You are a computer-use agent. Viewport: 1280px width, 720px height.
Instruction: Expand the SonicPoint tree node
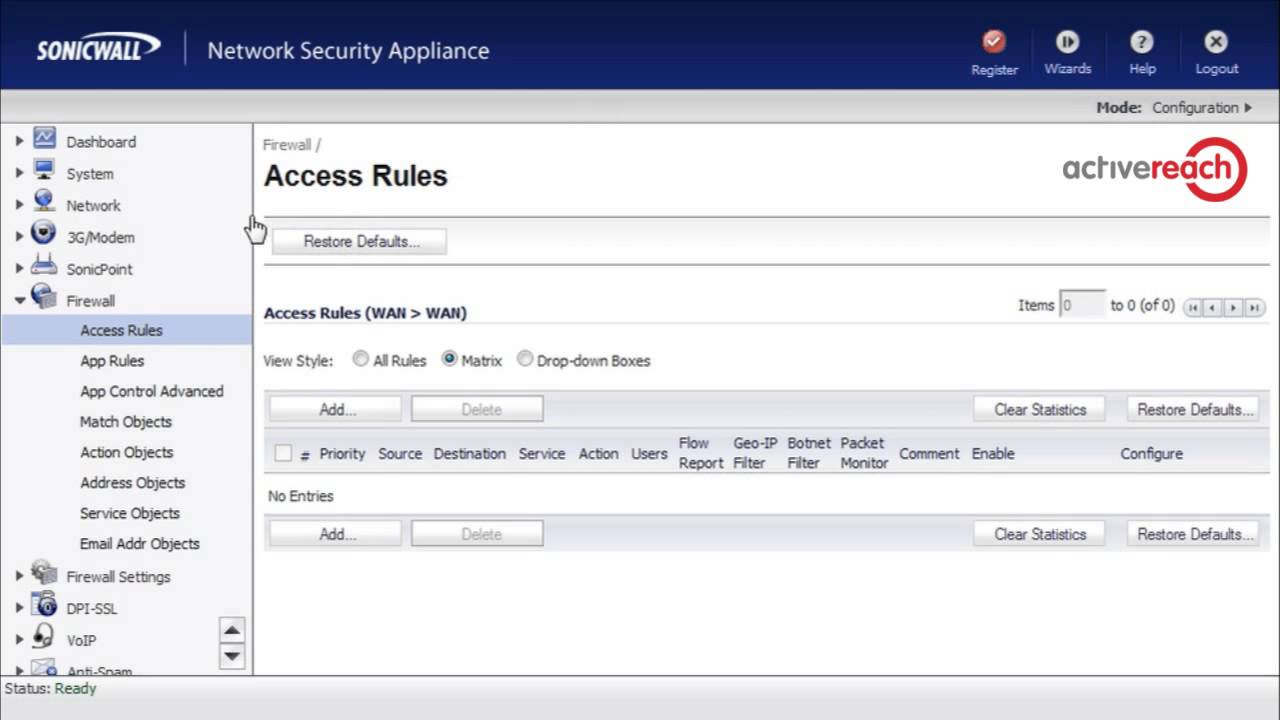tap(19, 269)
